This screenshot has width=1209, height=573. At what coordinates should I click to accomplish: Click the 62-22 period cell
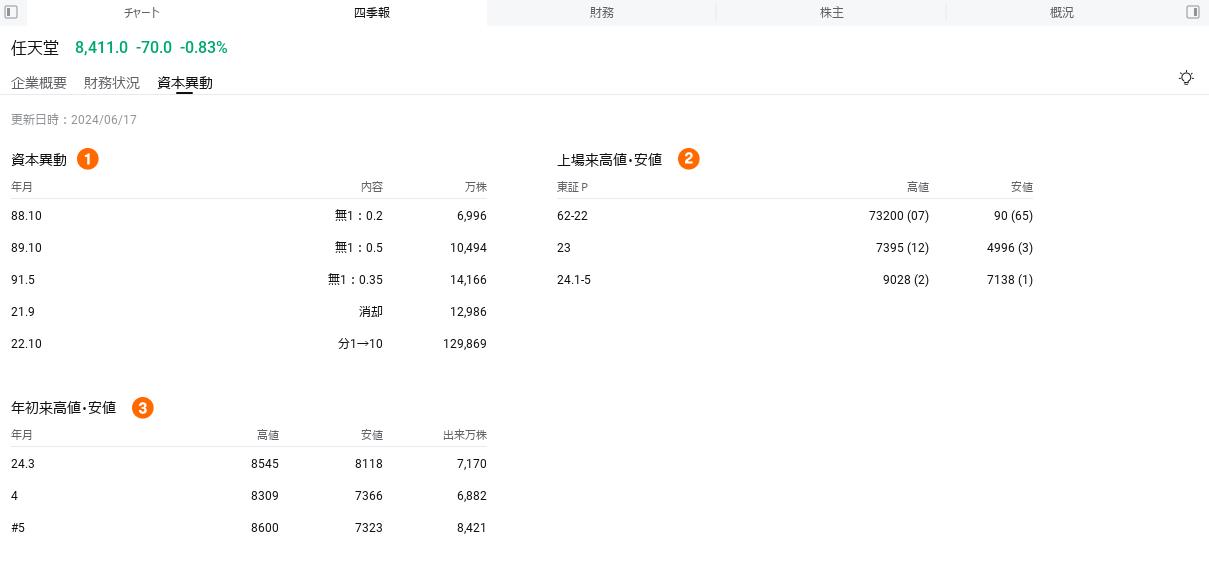572,216
